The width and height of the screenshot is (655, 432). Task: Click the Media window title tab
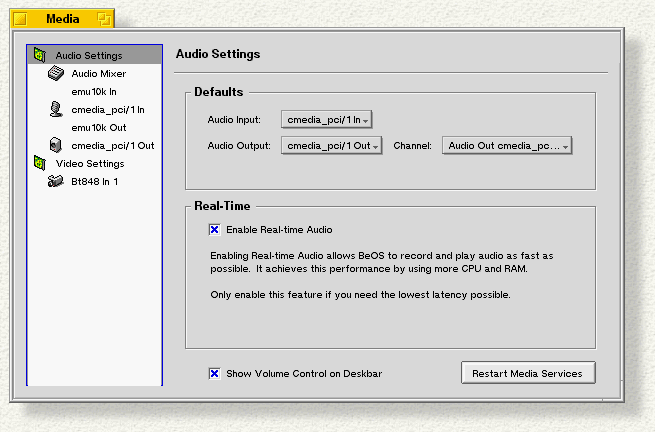[x=62, y=19]
